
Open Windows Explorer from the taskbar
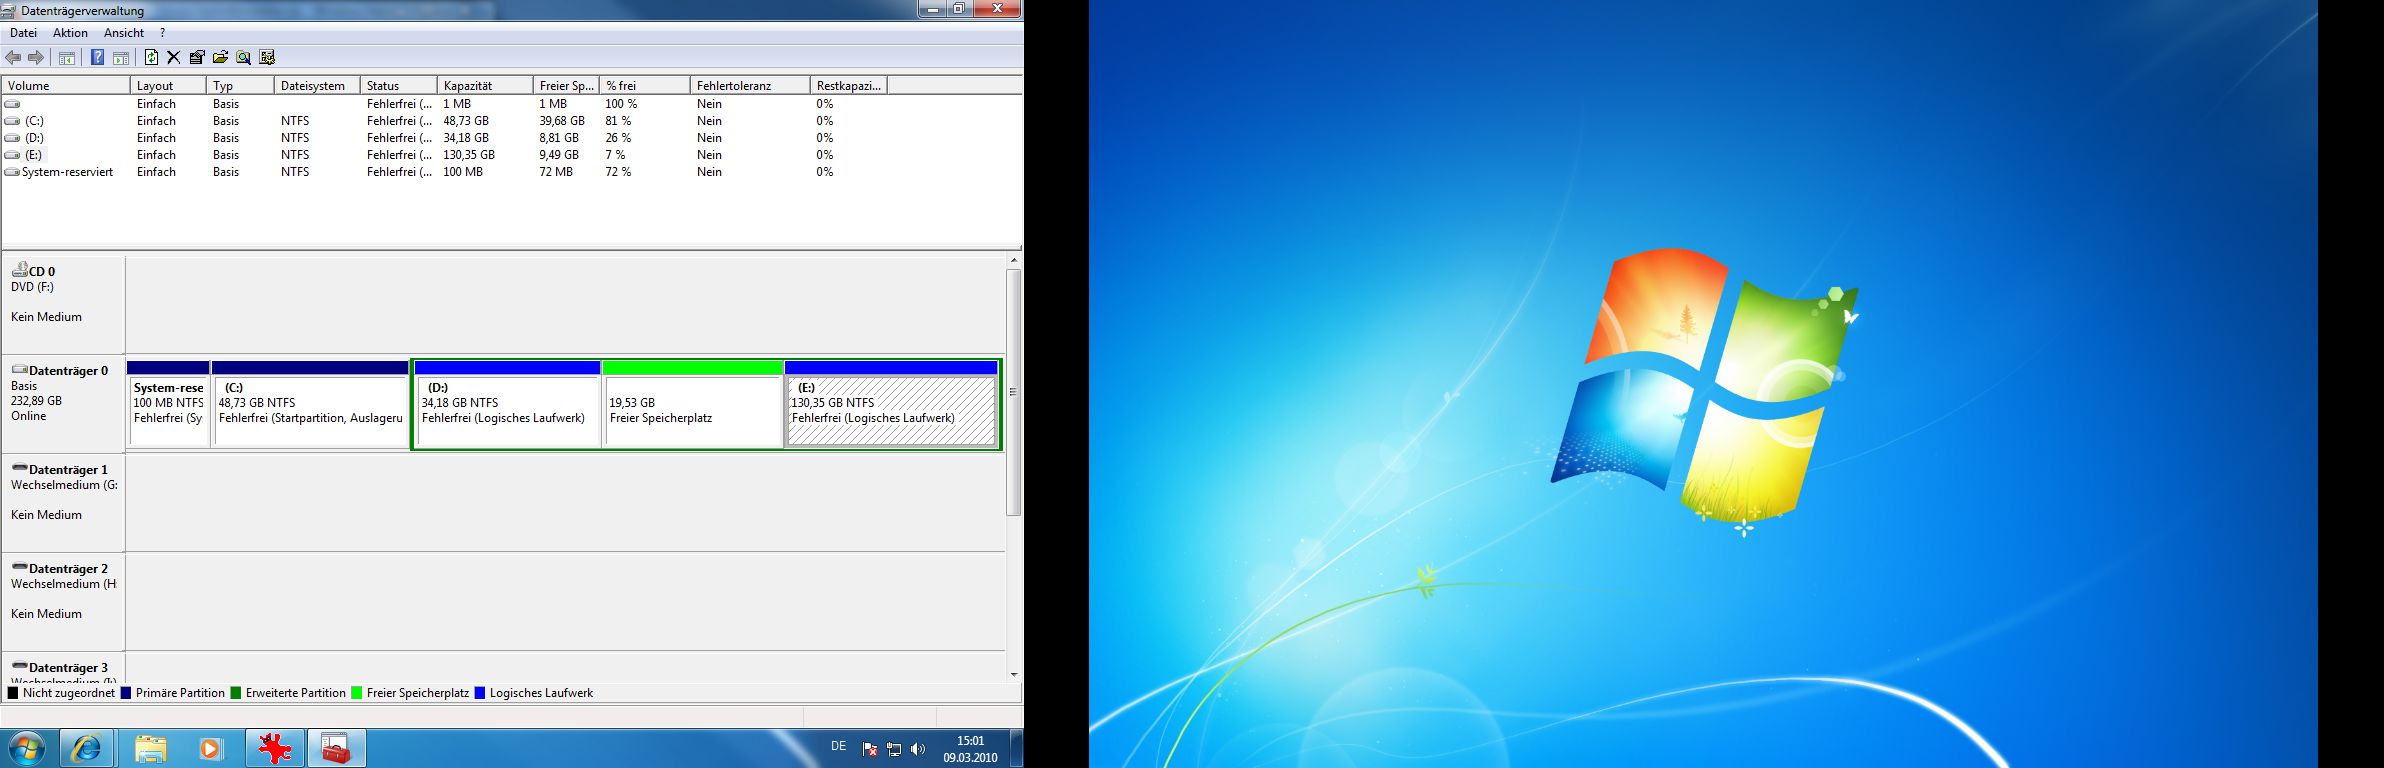click(x=150, y=748)
